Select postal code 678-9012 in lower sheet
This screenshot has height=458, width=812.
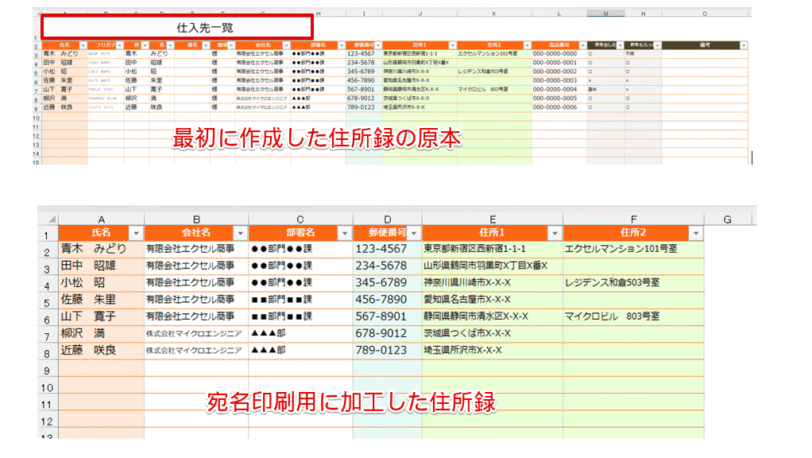pyautogui.click(x=387, y=334)
